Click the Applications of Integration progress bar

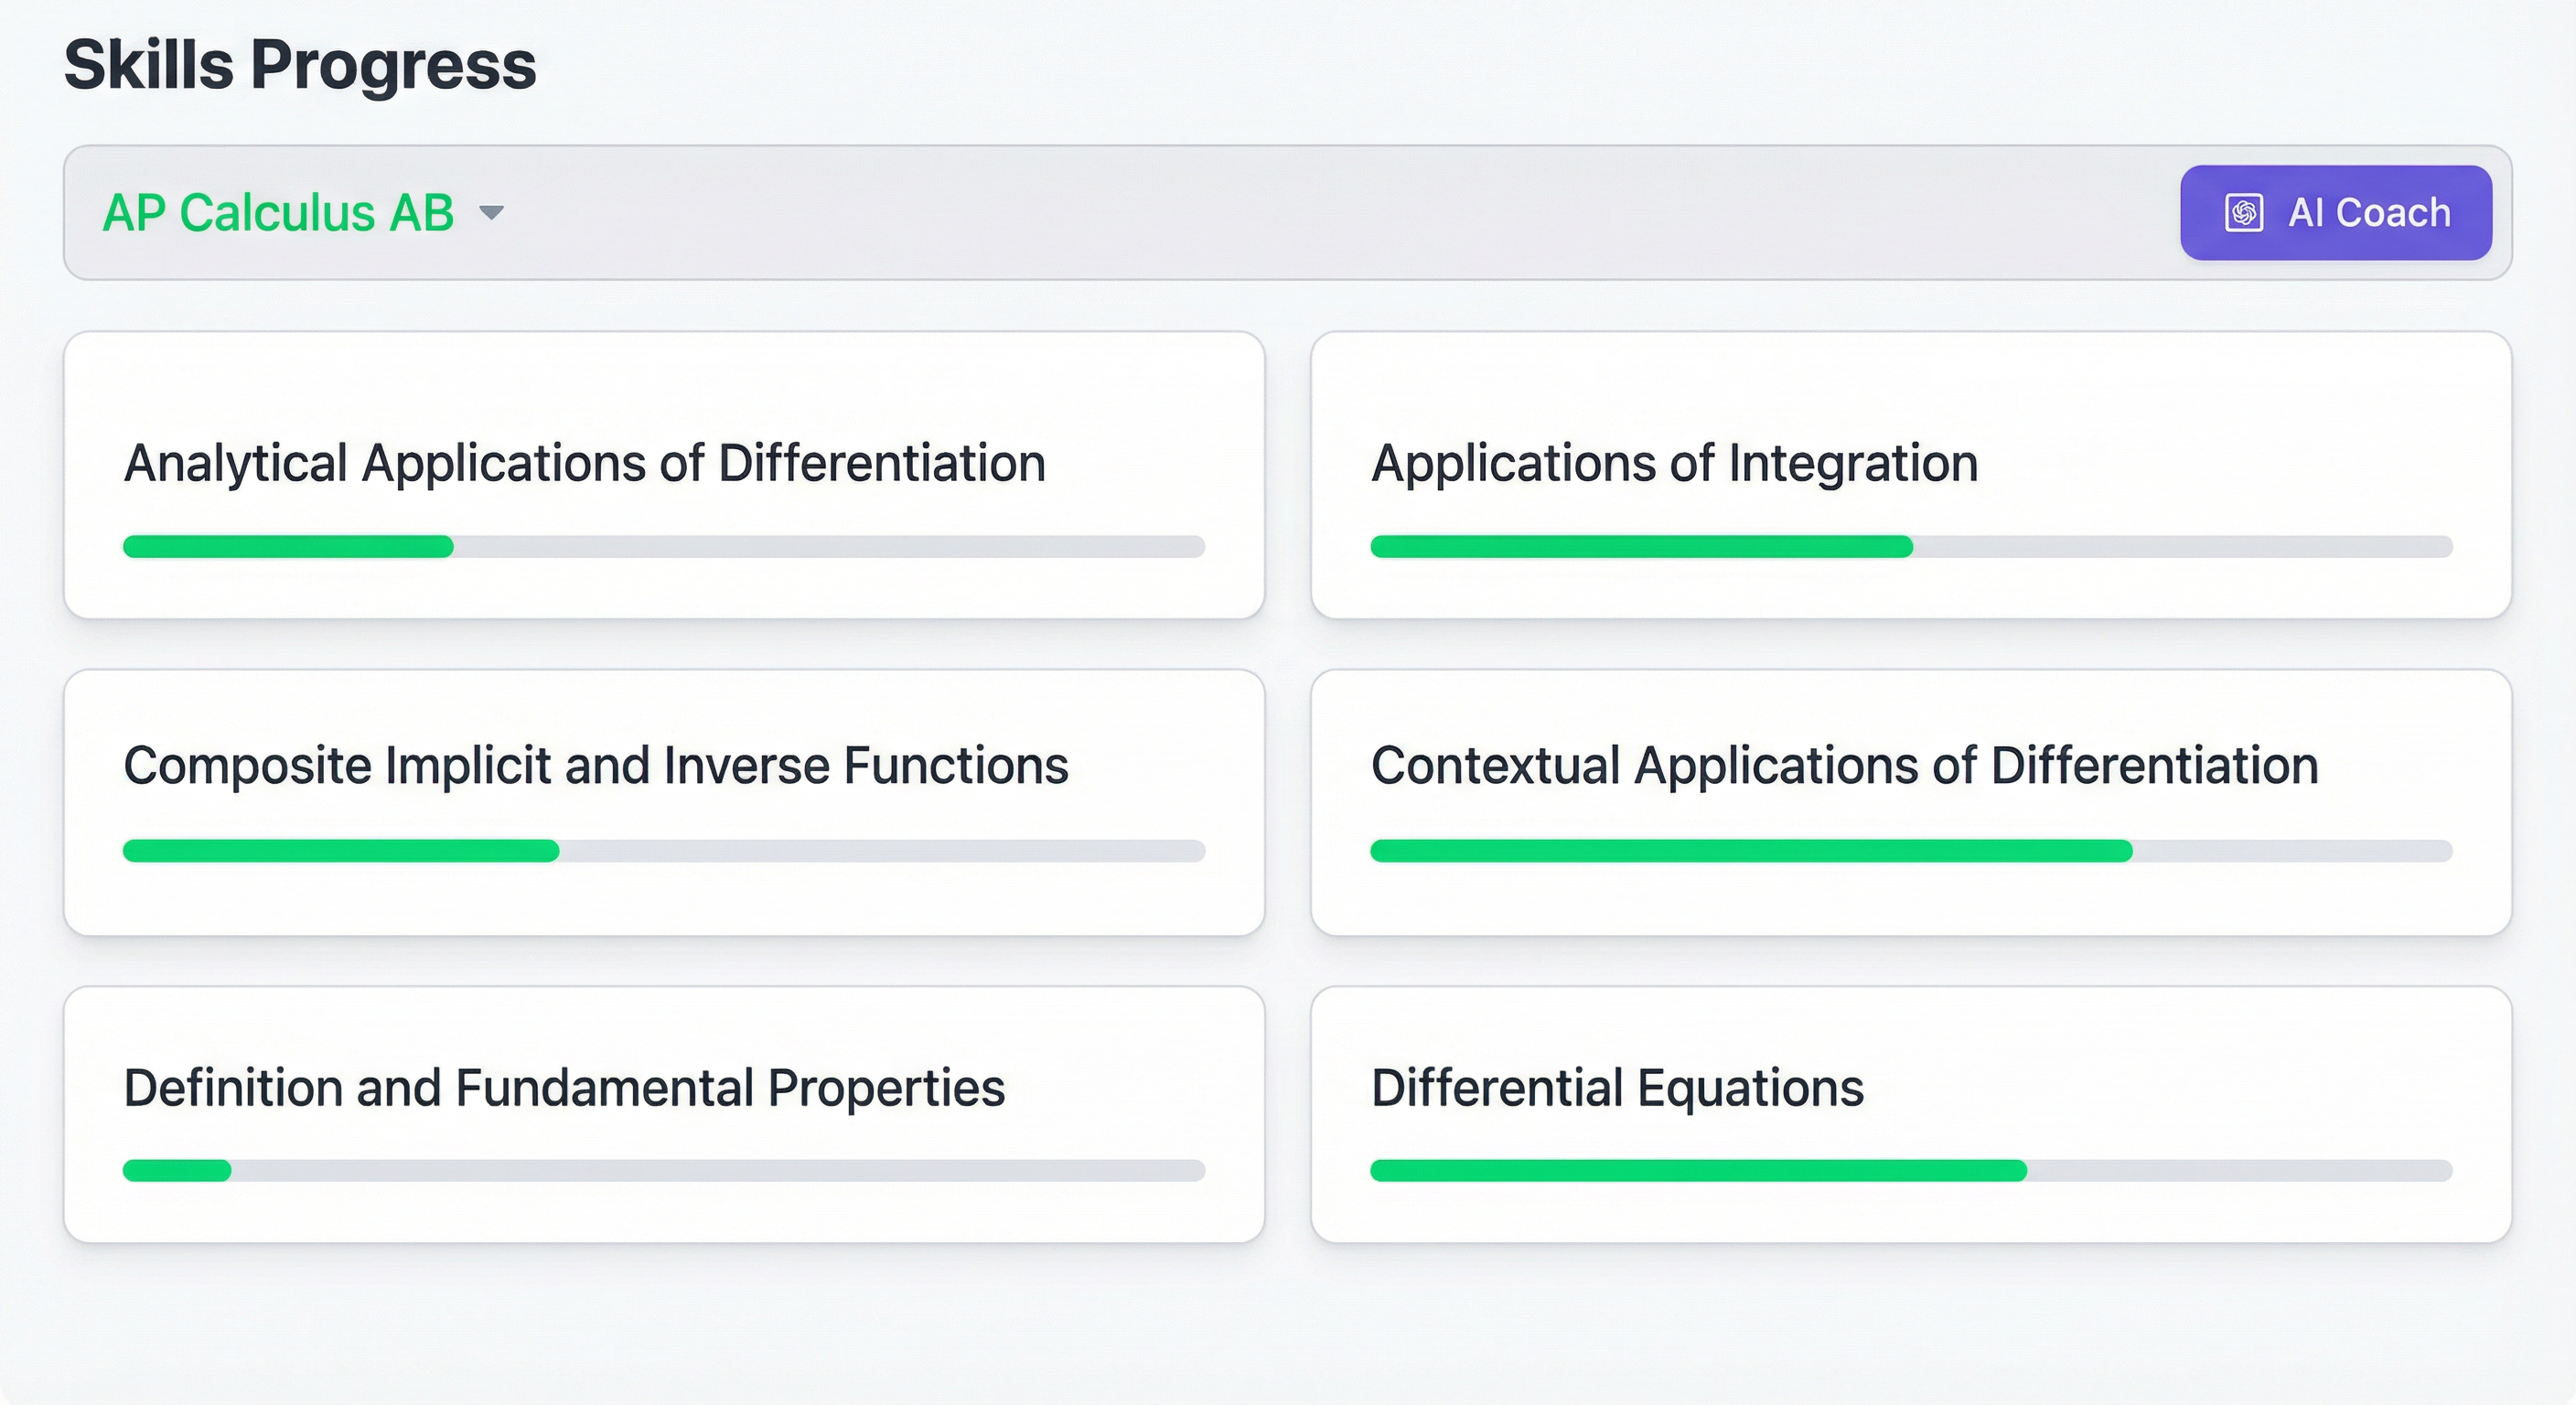tap(1910, 546)
